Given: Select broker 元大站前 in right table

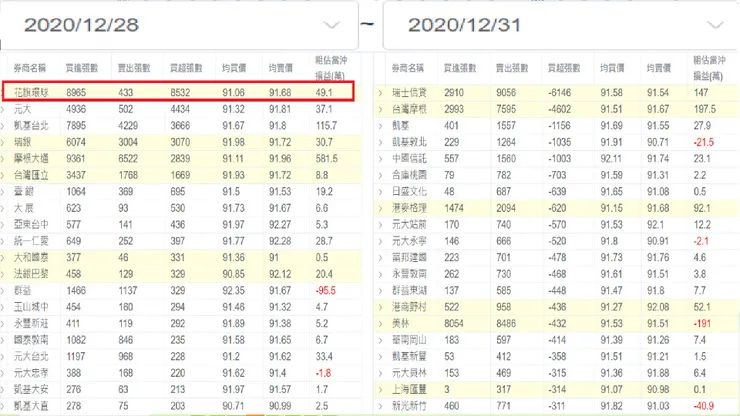Looking at the screenshot, I should click(x=409, y=225).
